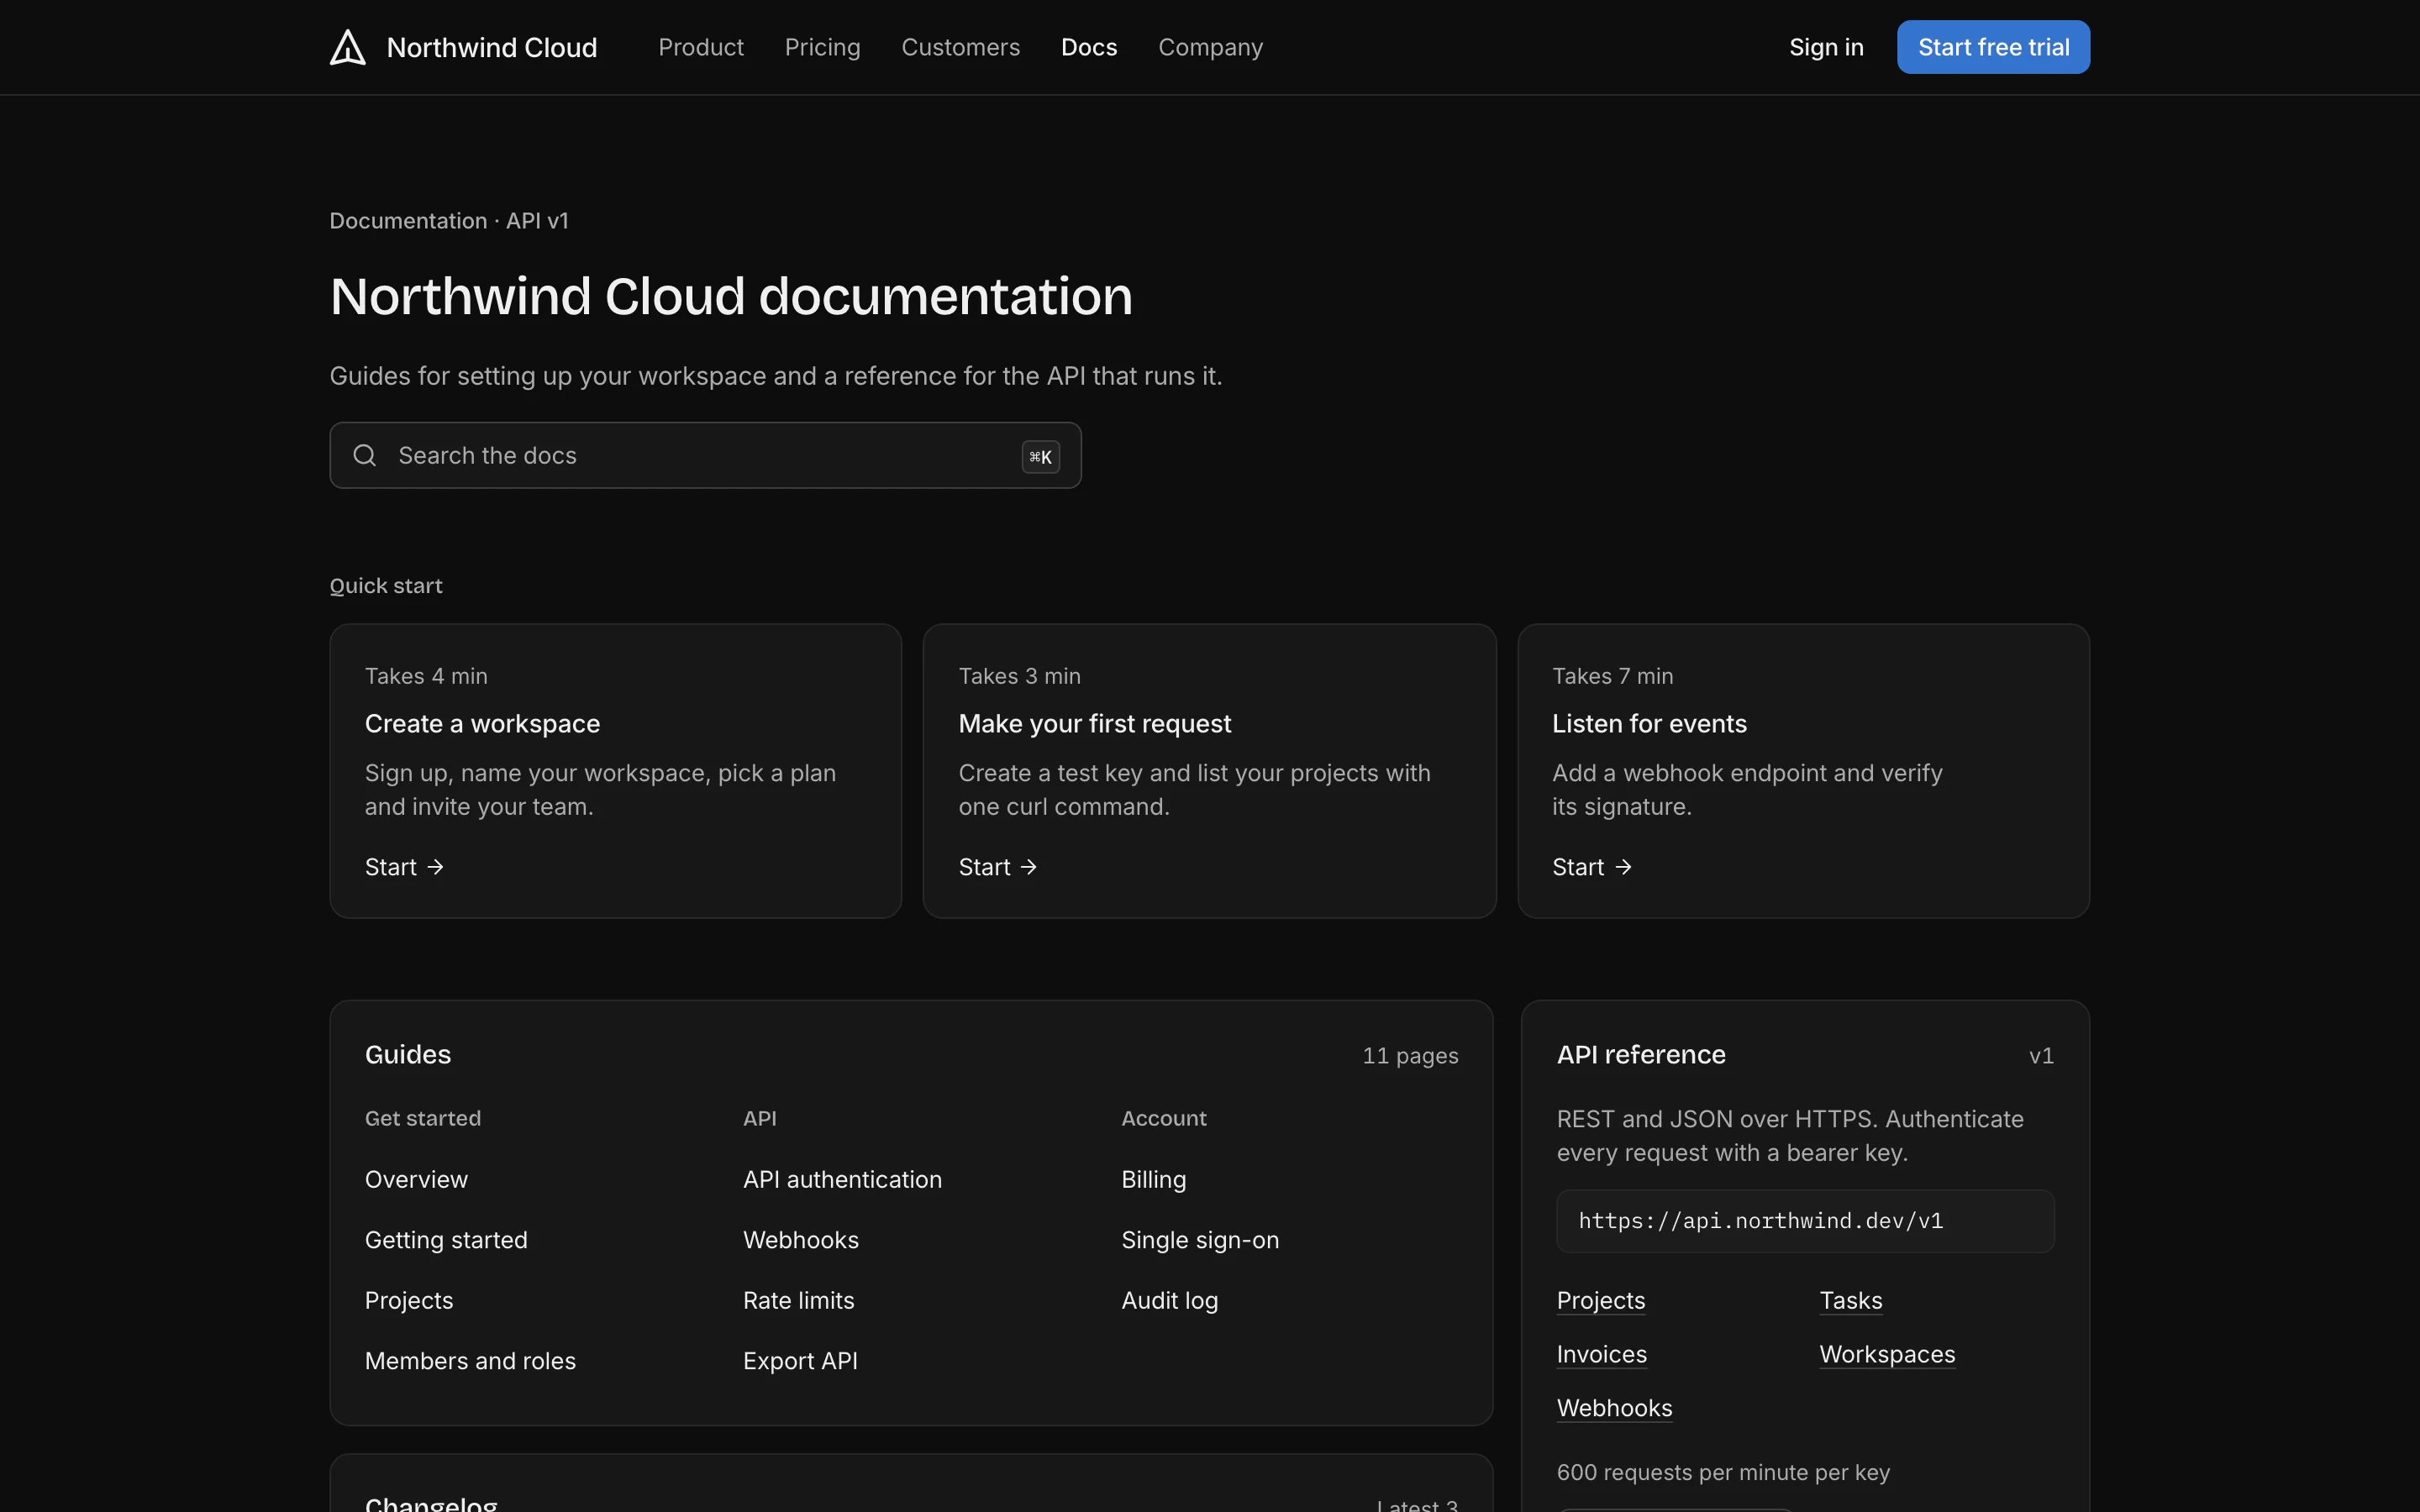Open the Customers nav item
Image resolution: width=2420 pixels, height=1512 pixels.
coord(960,47)
